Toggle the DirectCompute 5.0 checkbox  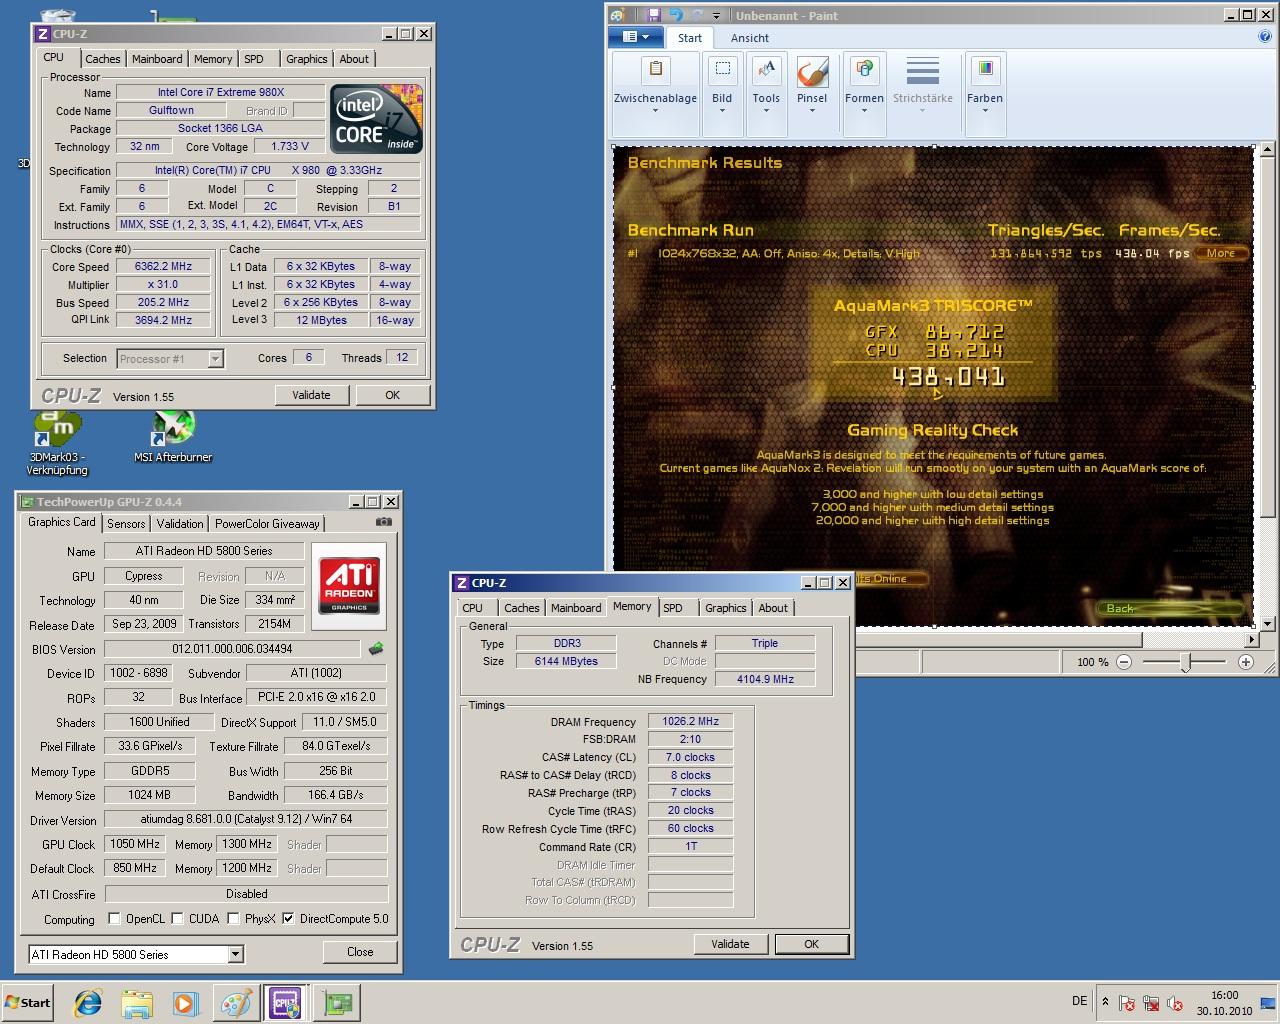click(x=288, y=919)
